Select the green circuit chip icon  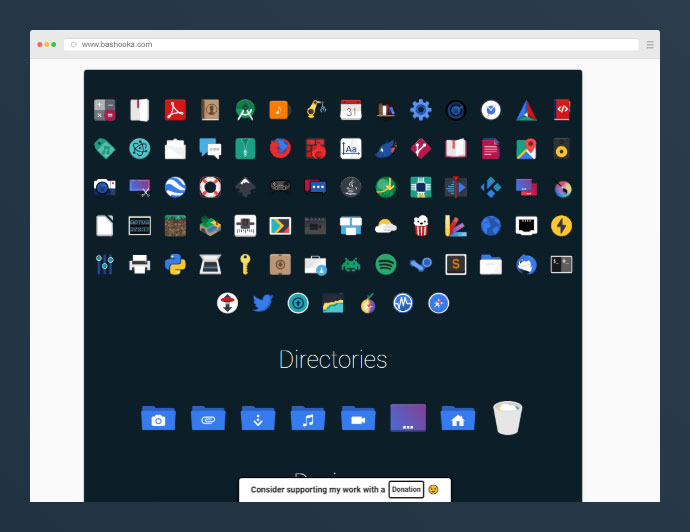click(x=421, y=187)
